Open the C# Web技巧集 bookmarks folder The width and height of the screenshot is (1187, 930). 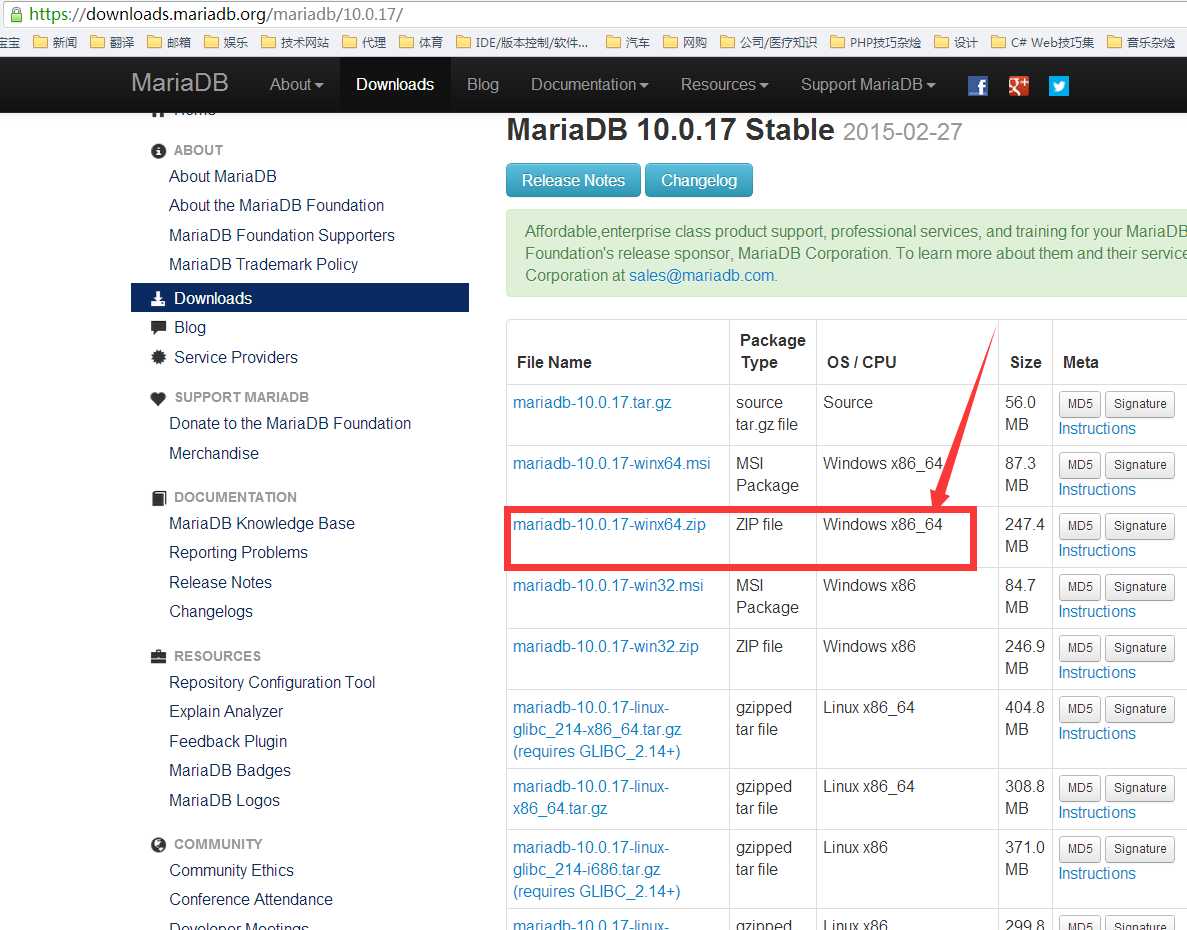(1042, 42)
